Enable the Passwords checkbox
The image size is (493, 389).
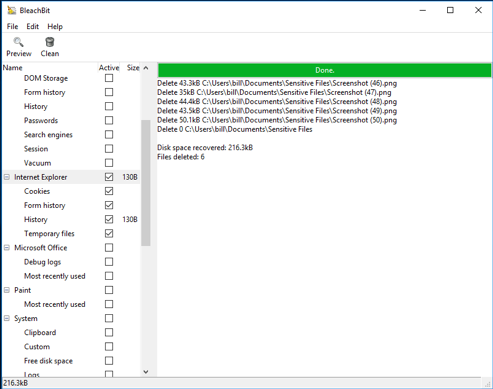[109, 120]
